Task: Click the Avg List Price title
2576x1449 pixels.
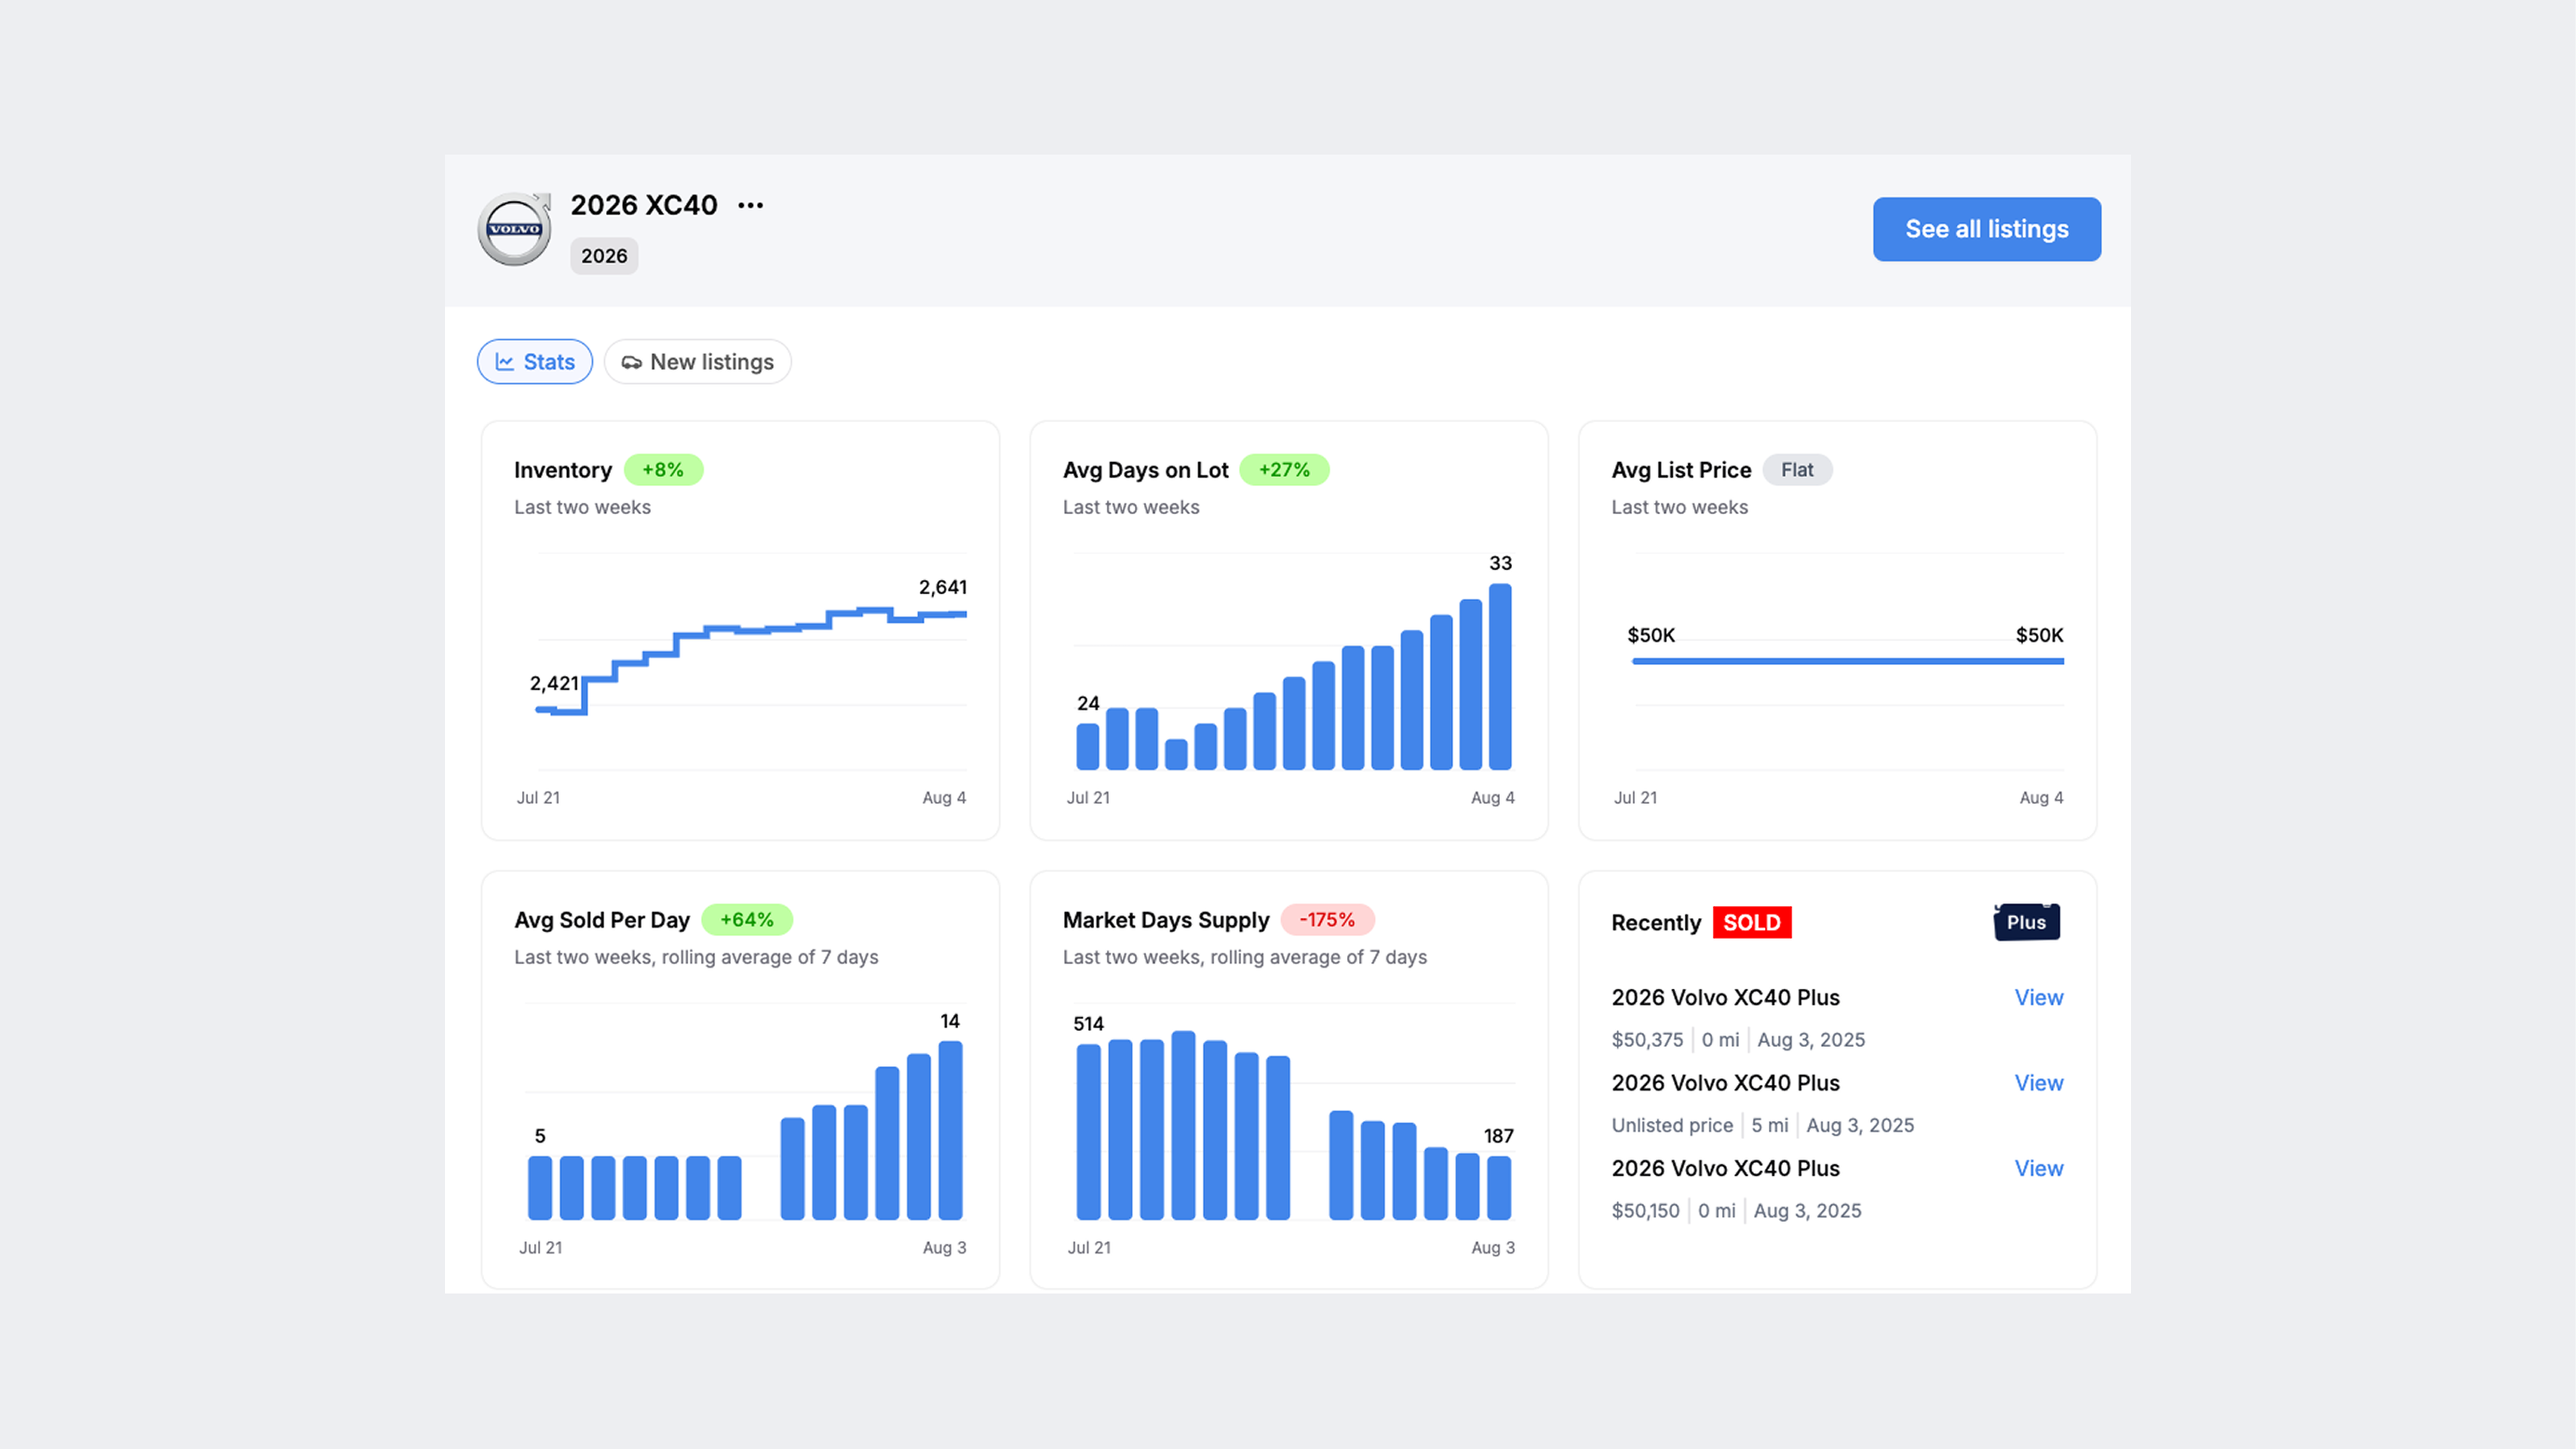Action: [1681, 470]
